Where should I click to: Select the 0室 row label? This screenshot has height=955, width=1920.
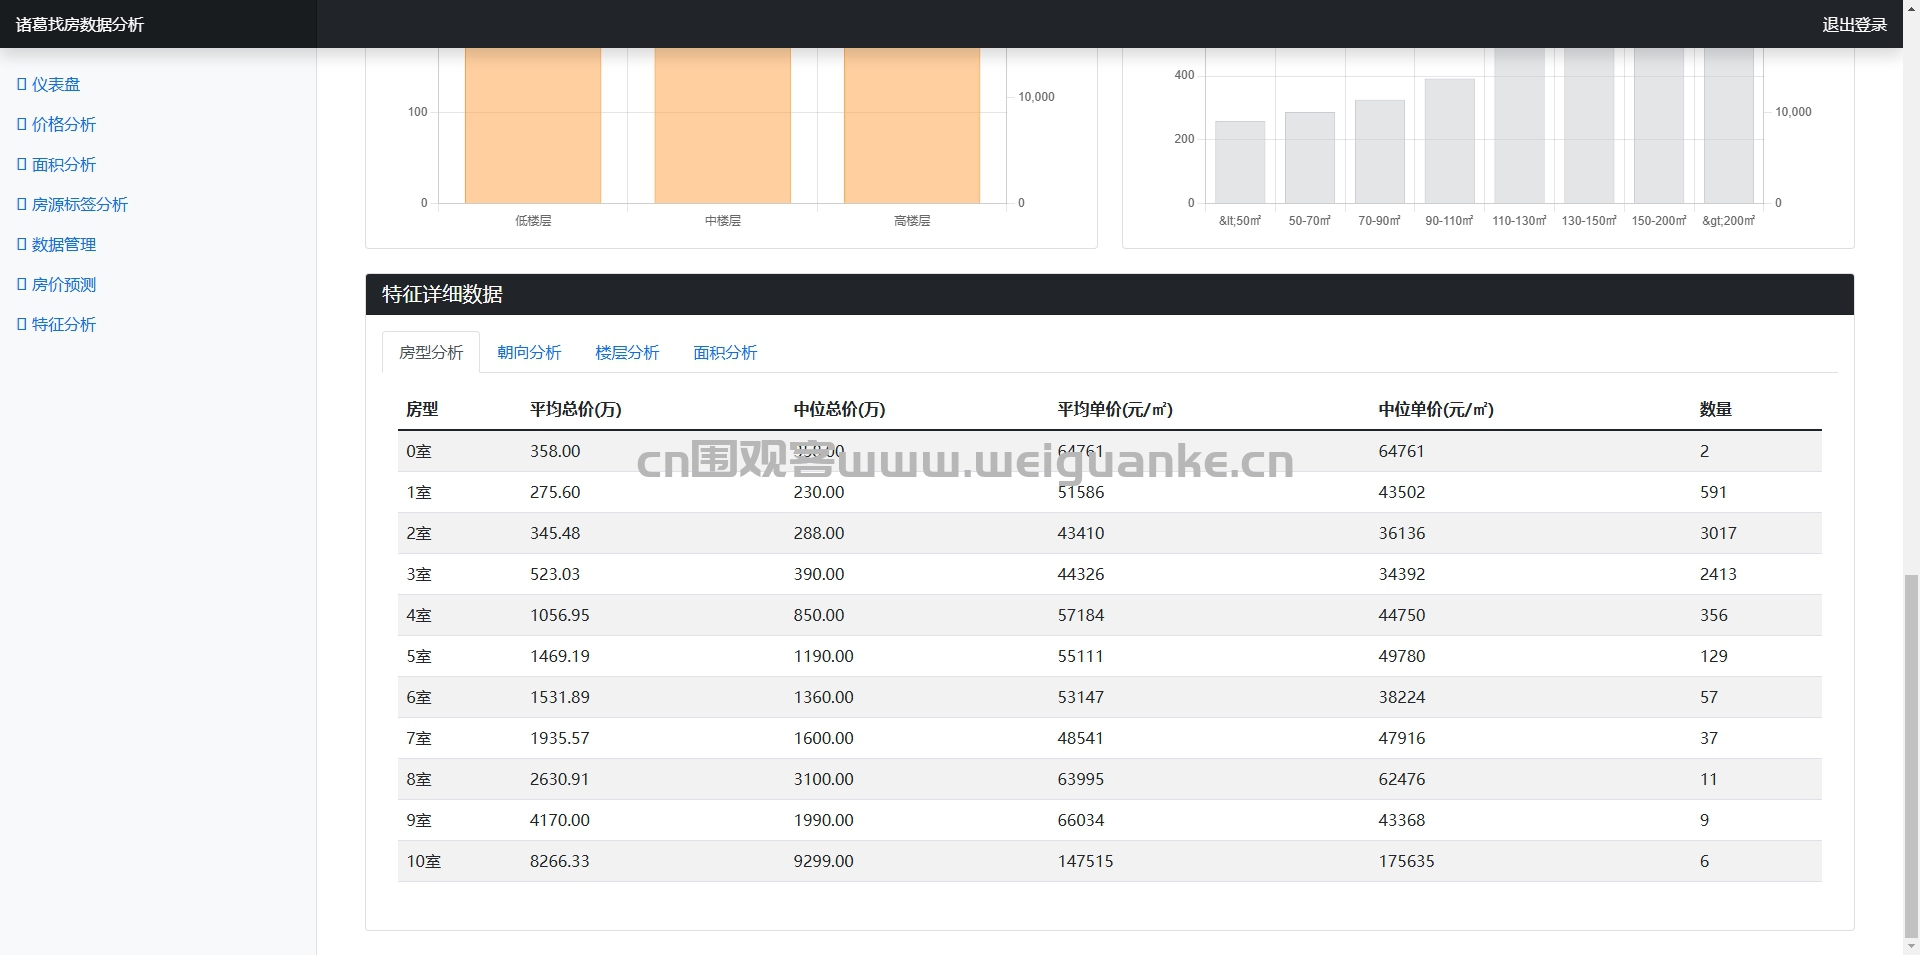[x=419, y=451]
